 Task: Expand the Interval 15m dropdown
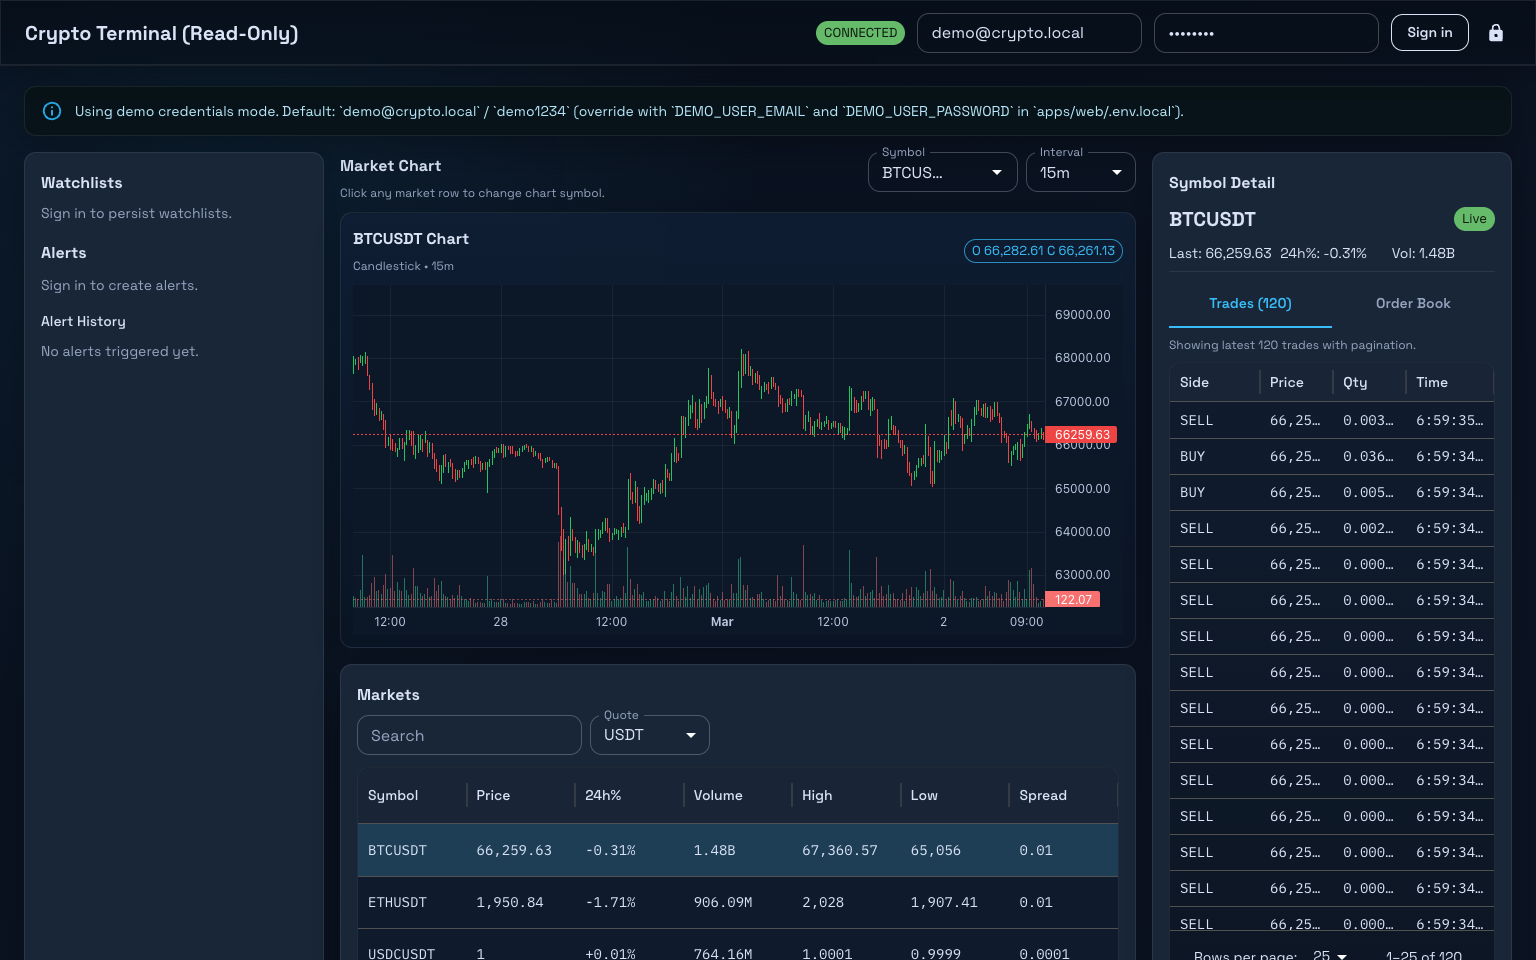pyautogui.click(x=1080, y=173)
